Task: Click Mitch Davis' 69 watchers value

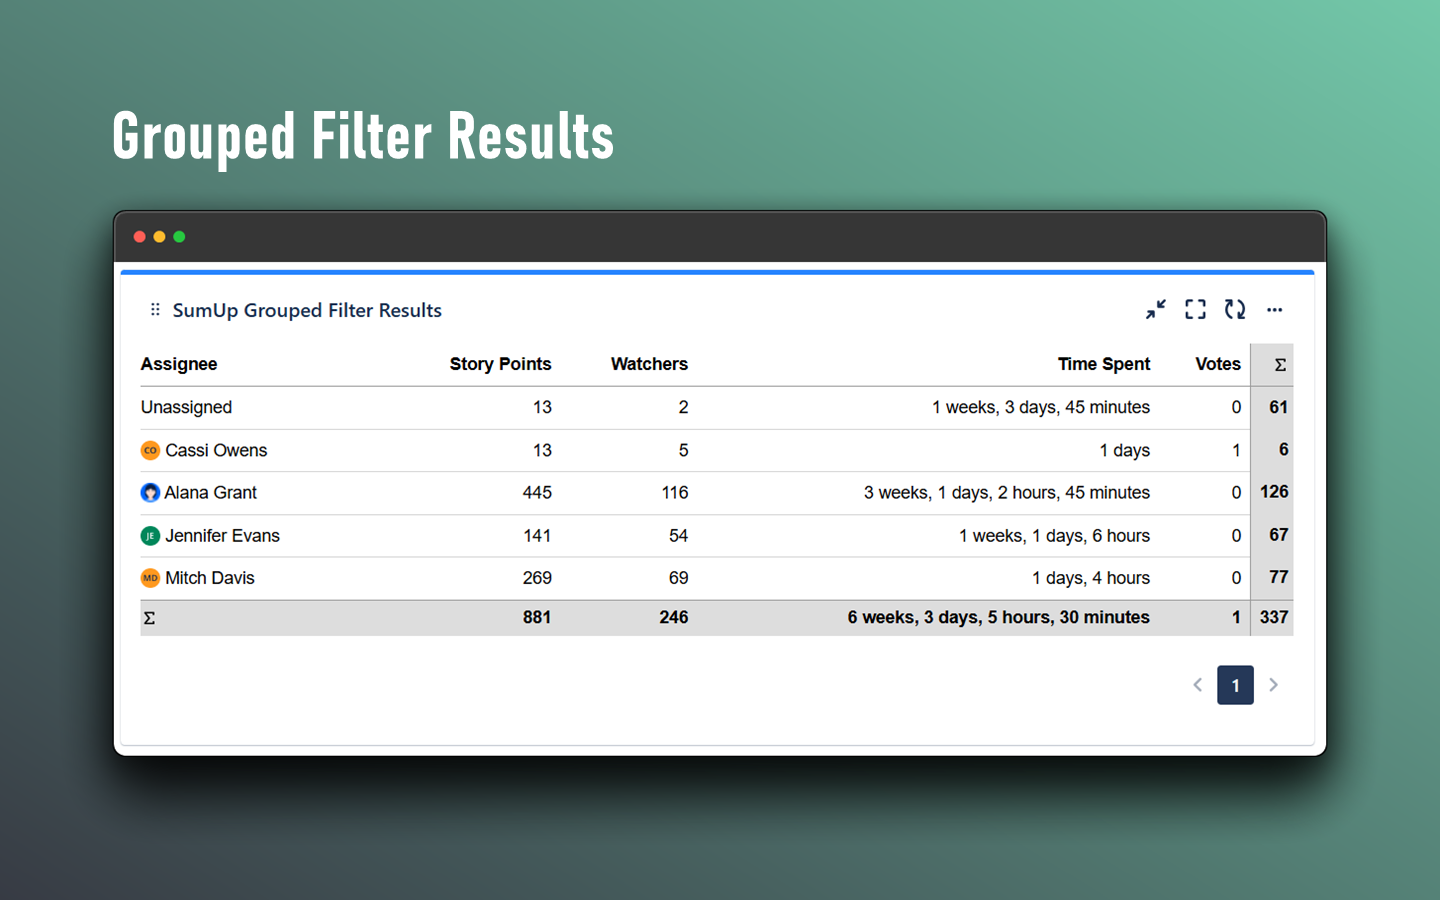Action: (678, 578)
